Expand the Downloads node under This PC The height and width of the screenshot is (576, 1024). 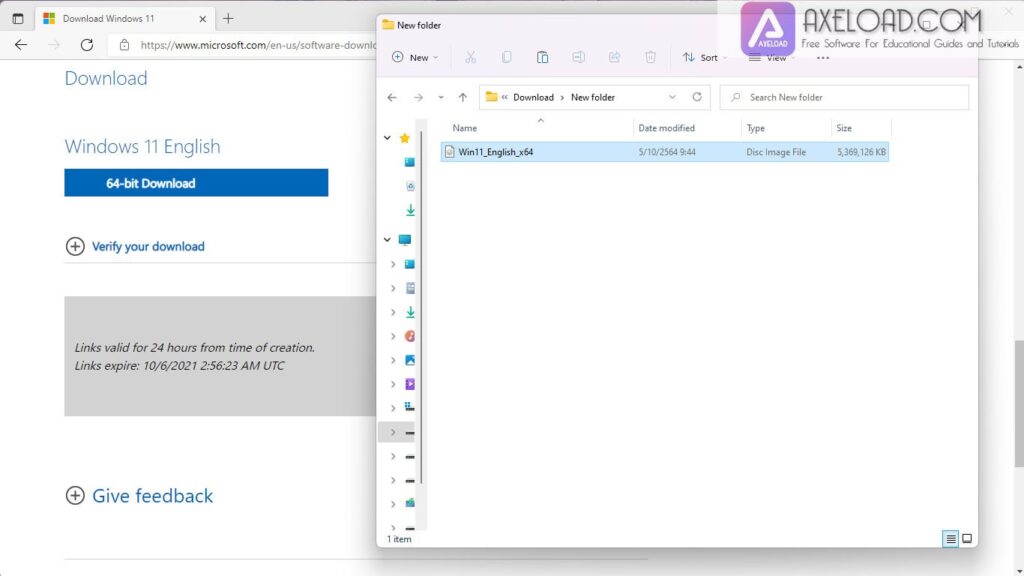click(393, 312)
